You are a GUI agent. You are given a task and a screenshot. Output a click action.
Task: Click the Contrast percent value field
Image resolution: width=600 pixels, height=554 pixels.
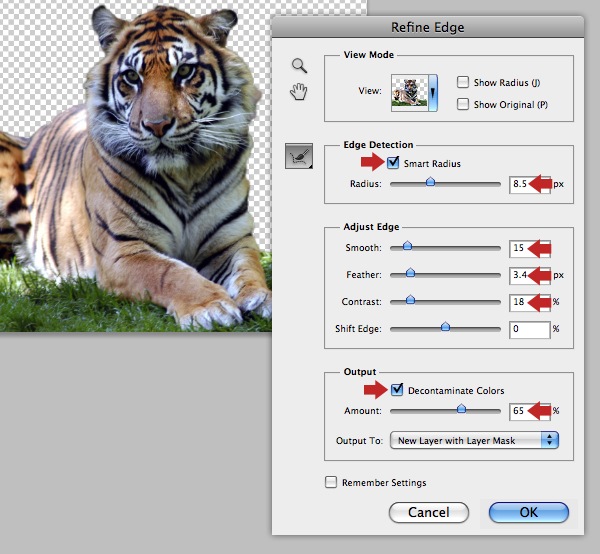pos(530,302)
